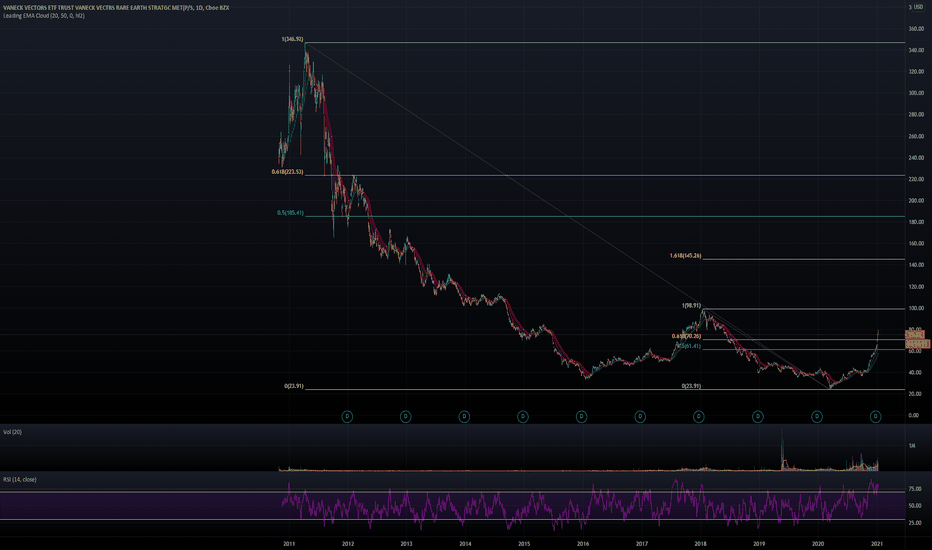Click the 1.618(145.26) Fibonacci extension label
This screenshot has width=932, height=550.
tap(685, 256)
